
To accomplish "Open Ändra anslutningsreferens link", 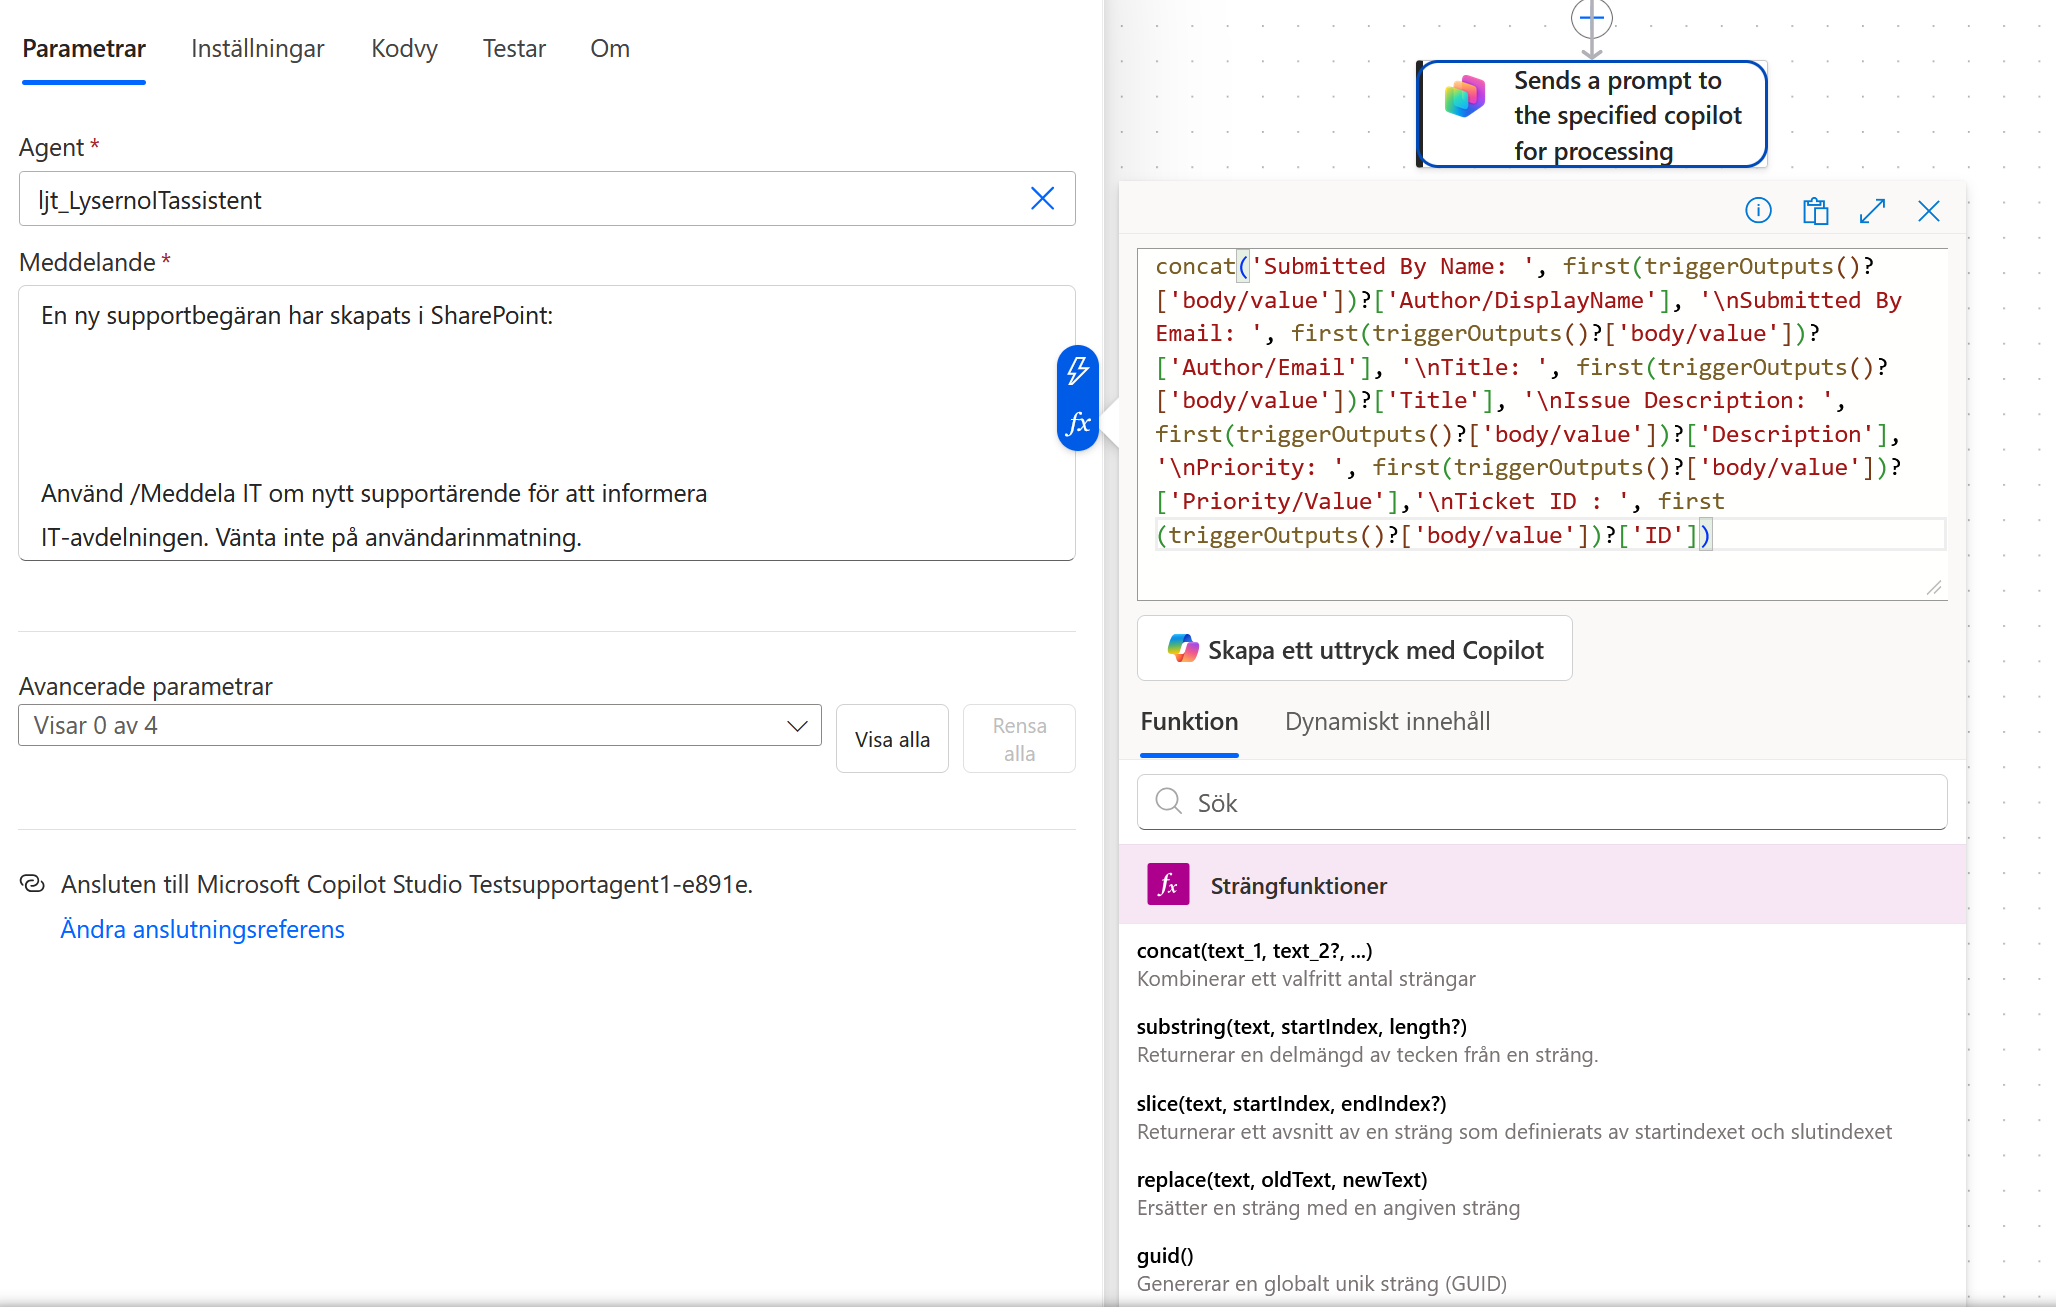I will [202, 929].
